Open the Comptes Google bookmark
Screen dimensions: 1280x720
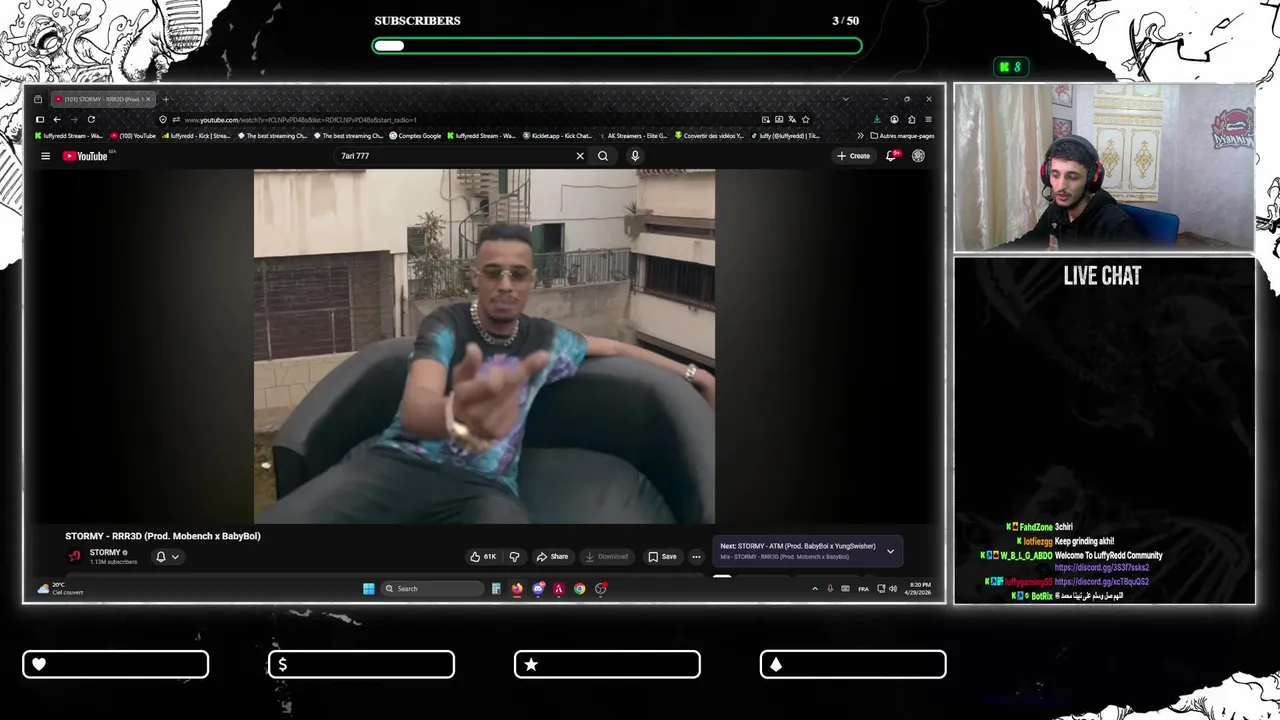pyautogui.click(x=416, y=136)
